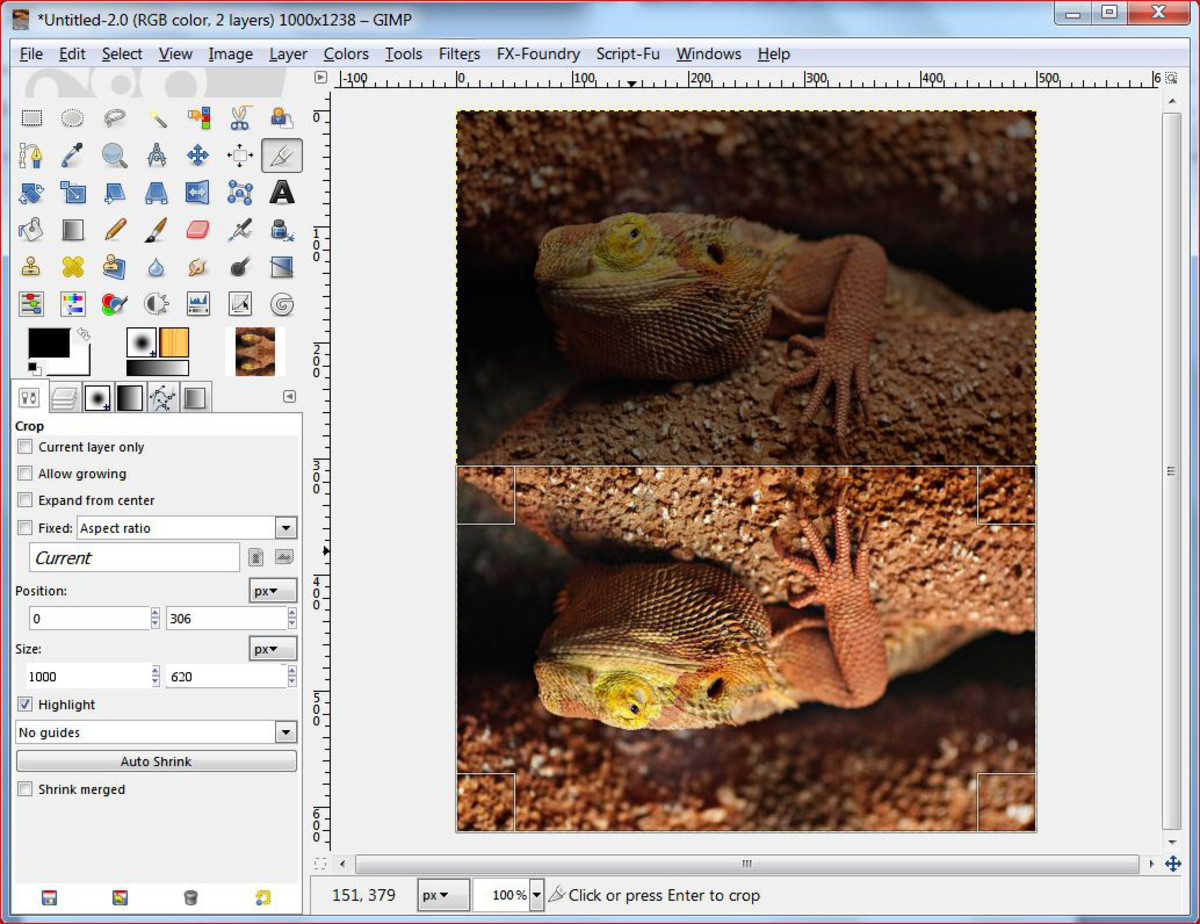Open the FX-Foundry menu
This screenshot has height=924, width=1200.
(x=538, y=54)
